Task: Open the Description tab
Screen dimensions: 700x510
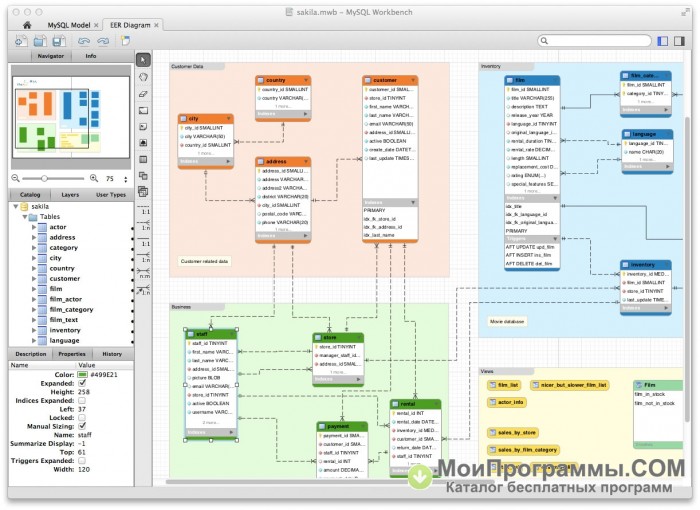Action: click(31, 354)
